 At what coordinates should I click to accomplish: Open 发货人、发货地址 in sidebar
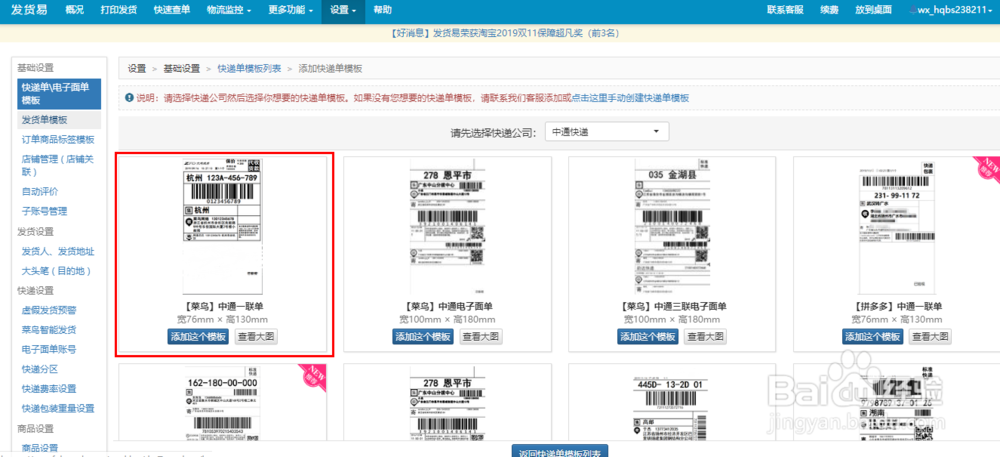pyautogui.click(x=58, y=251)
